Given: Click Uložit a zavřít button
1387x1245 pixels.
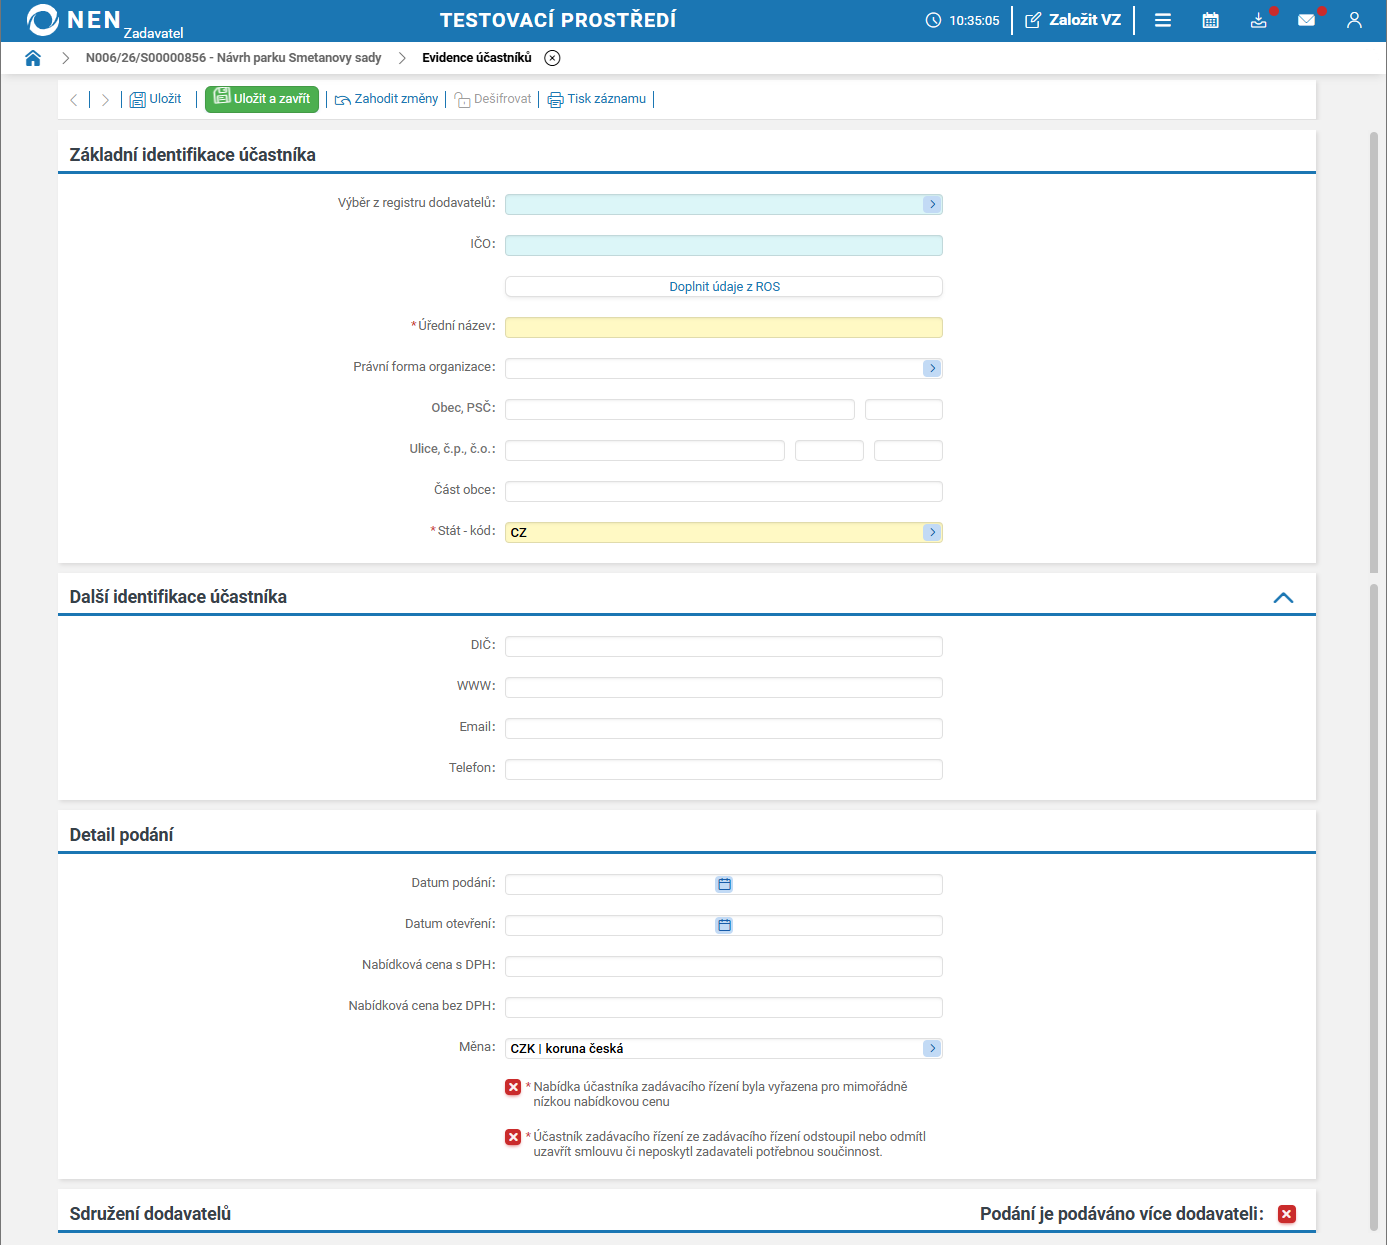Looking at the screenshot, I should pyautogui.click(x=262, y=99).
